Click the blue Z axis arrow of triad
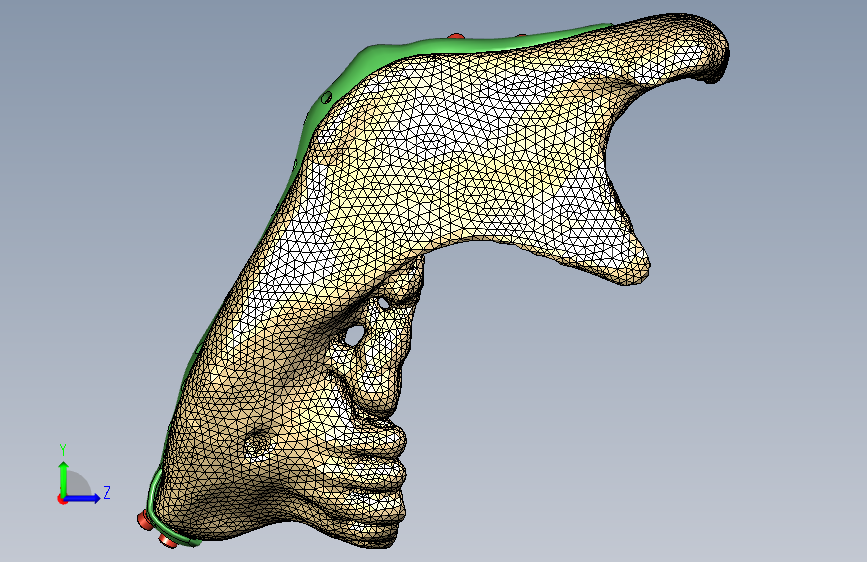This screenshot has width=867, height=562. [x=84, y=498]
